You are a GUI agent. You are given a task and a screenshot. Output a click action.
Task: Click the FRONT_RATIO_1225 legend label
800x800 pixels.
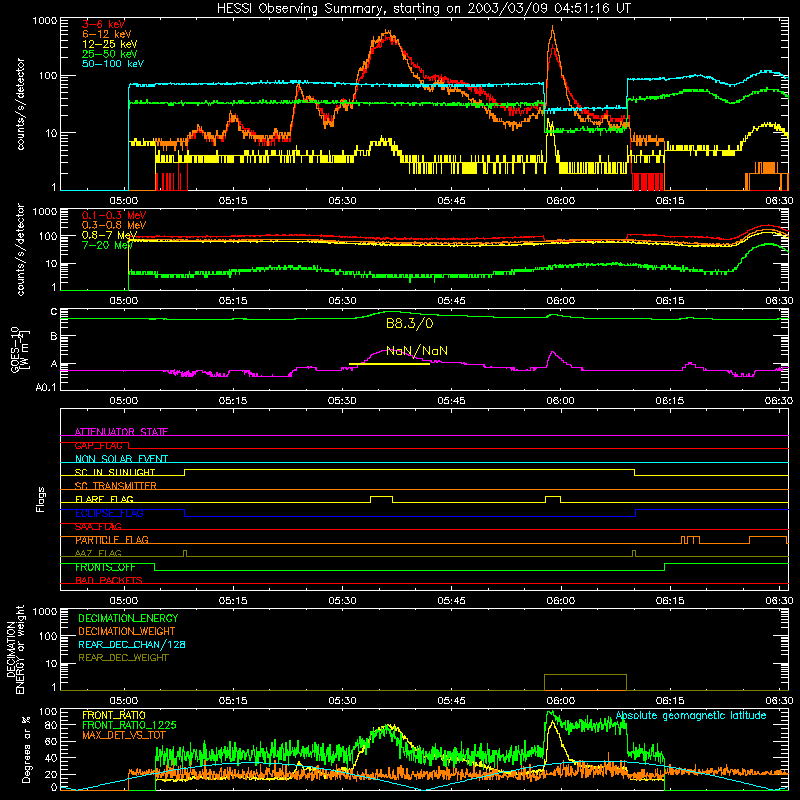[129, 725]
